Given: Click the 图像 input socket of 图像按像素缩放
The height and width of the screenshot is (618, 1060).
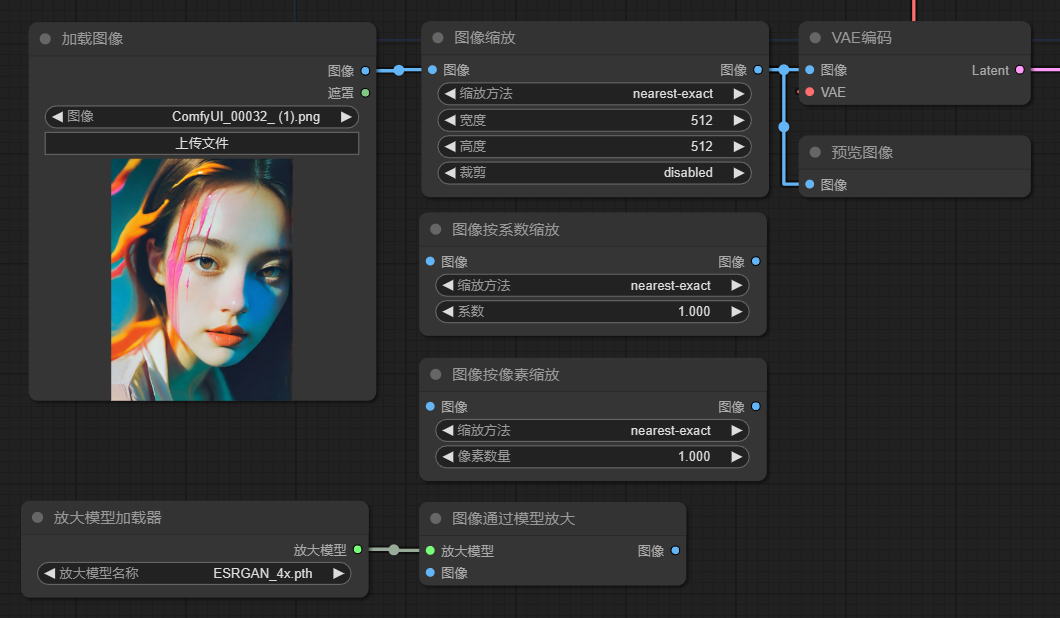Looking at the screenshot, I should tap(430, 406).
